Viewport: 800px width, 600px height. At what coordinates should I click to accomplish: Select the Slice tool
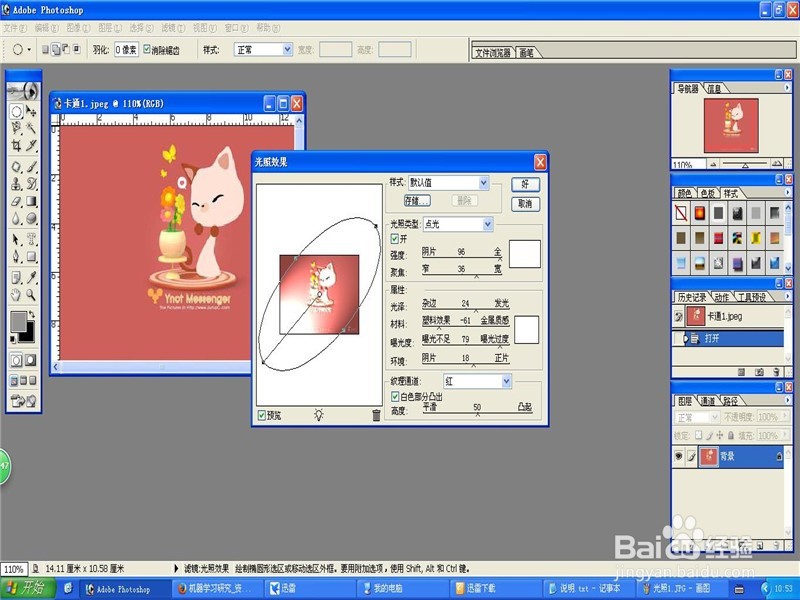31,146
